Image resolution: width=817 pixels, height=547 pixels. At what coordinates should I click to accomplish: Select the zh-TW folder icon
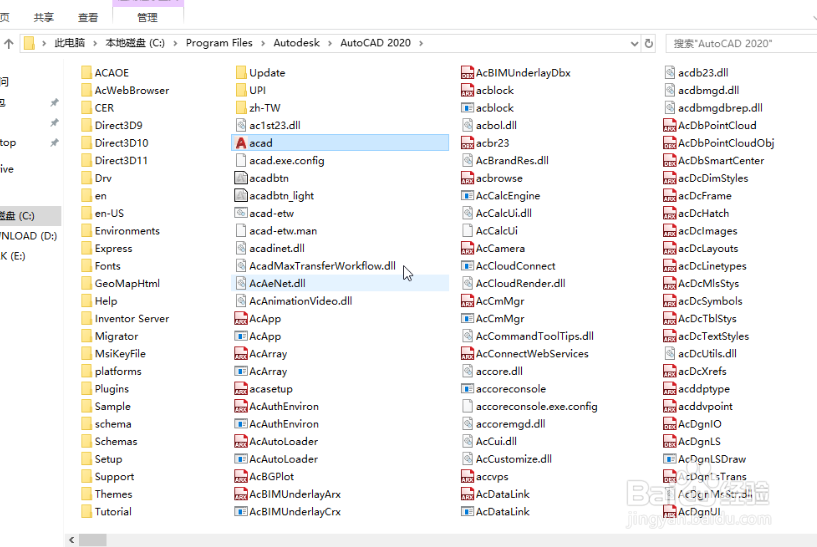pyautogui.click(x=241, y=108)
